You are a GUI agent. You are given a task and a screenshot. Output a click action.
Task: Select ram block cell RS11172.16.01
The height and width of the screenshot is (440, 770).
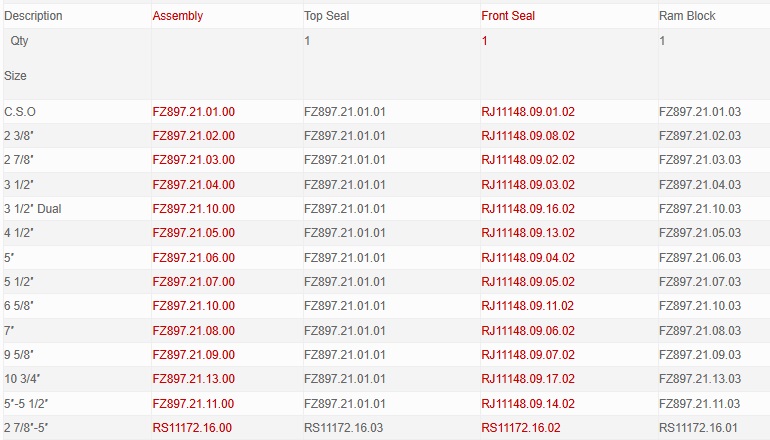(x=699, y=427)
